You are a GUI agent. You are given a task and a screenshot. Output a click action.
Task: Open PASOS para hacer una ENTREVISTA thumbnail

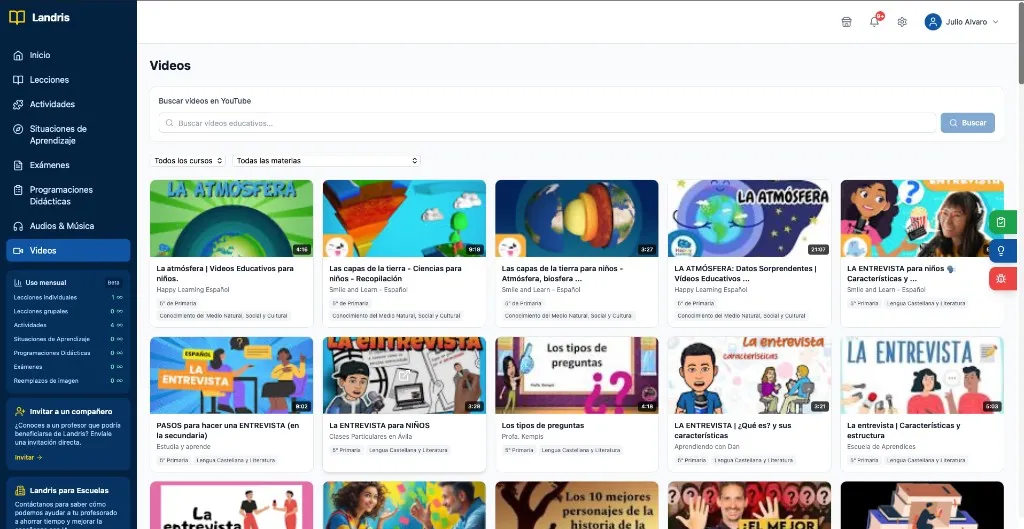pyautogui.click(x=231, y=376)
